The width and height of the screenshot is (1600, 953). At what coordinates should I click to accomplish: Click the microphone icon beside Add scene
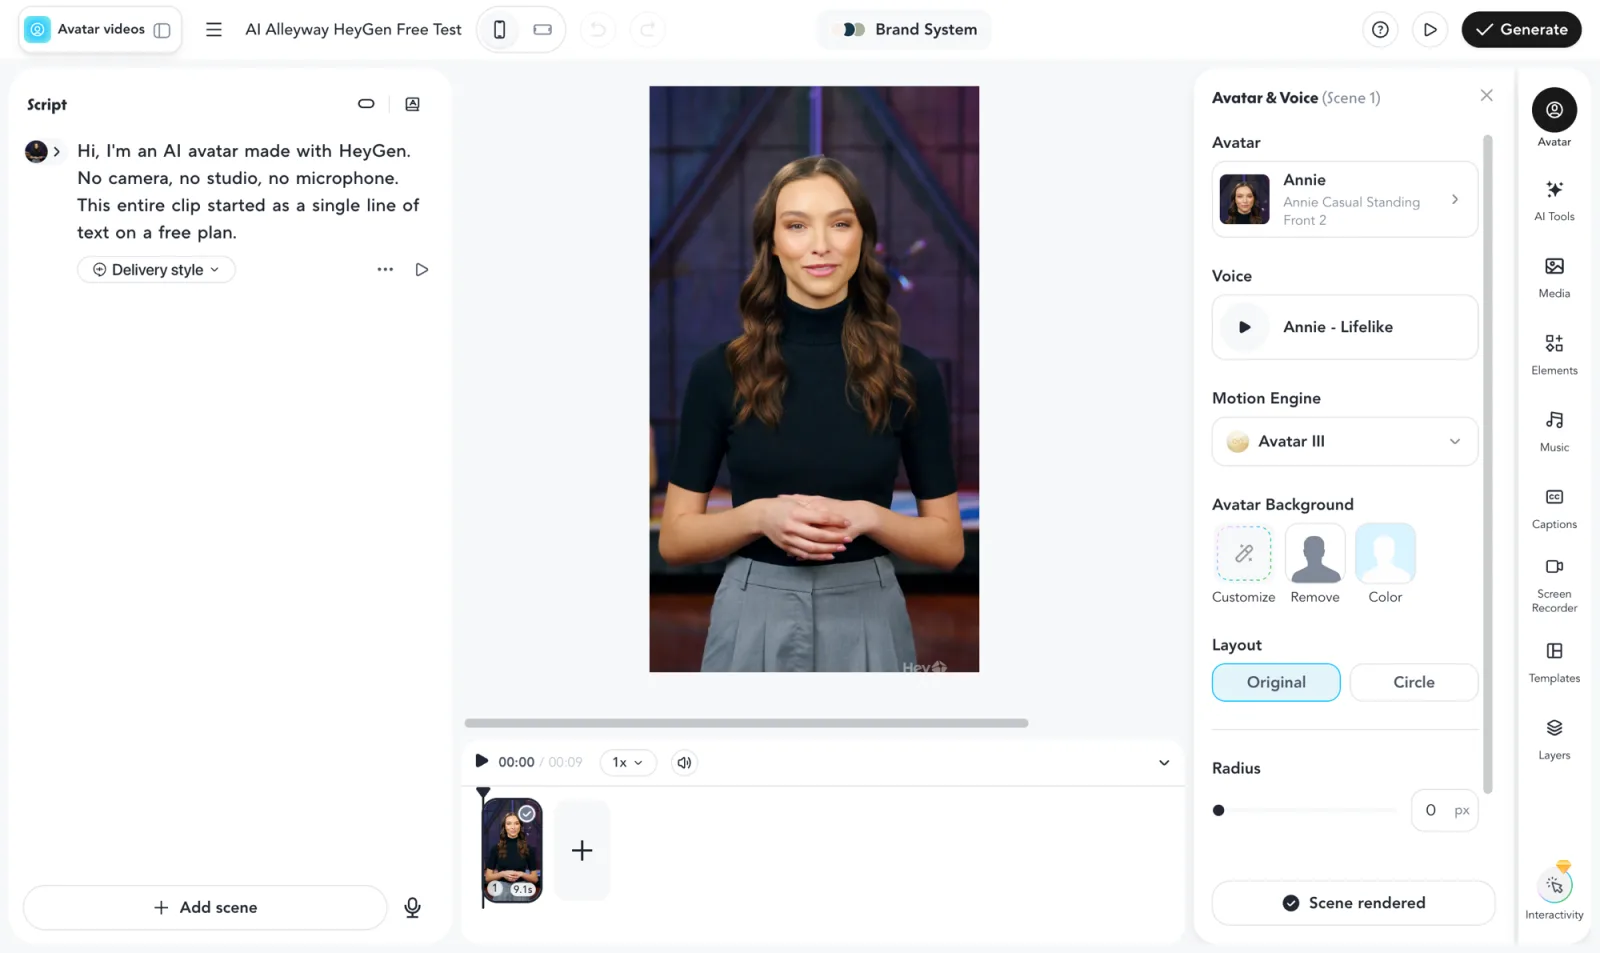[412, 907]
